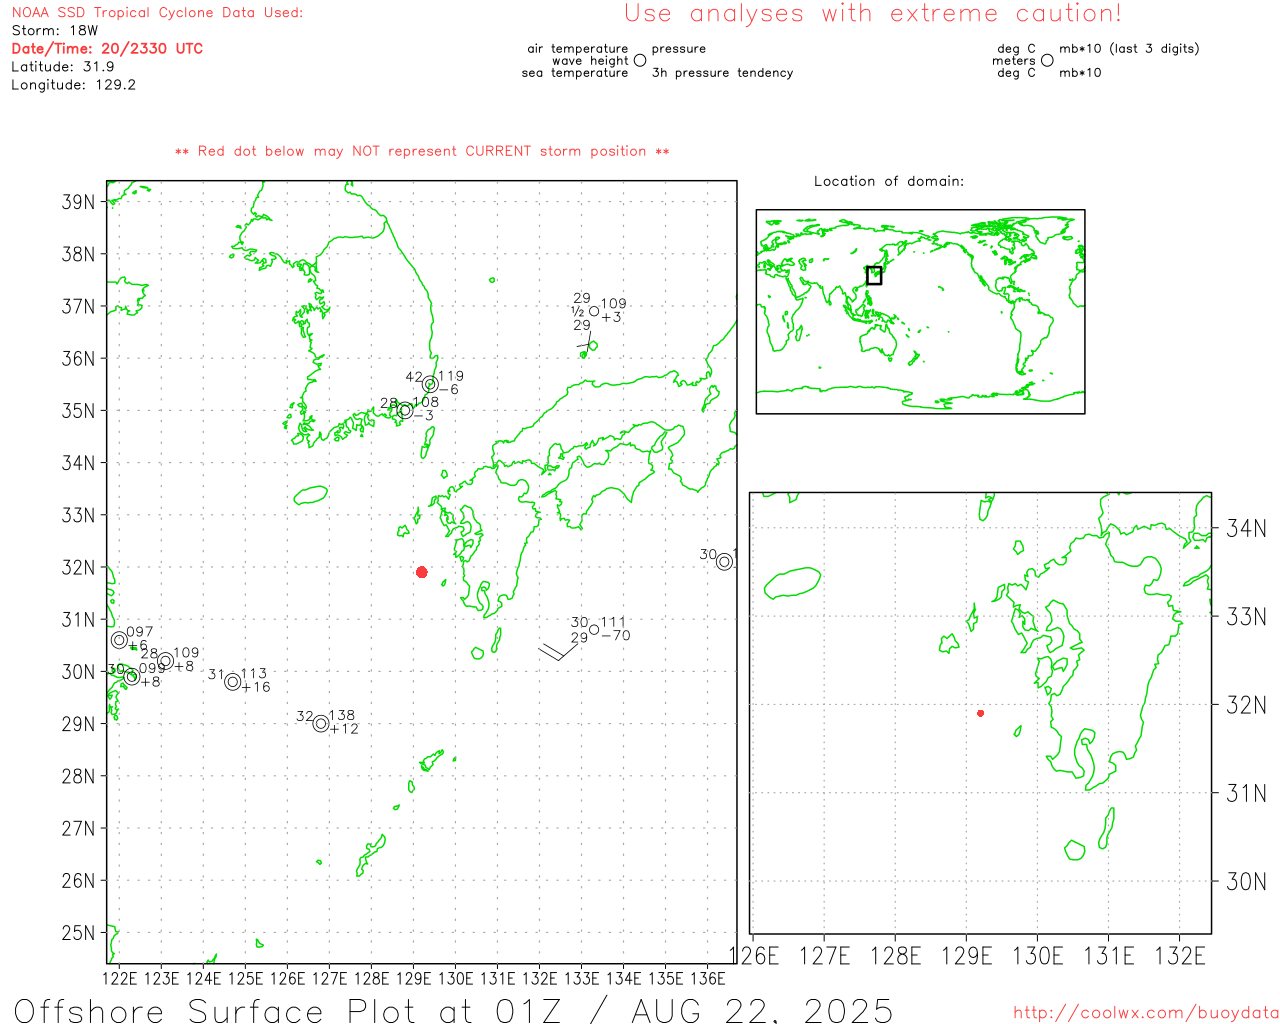
Task: Click 'mb*10 (last 3 digits)' legend label
Action: pos(1129,48)
